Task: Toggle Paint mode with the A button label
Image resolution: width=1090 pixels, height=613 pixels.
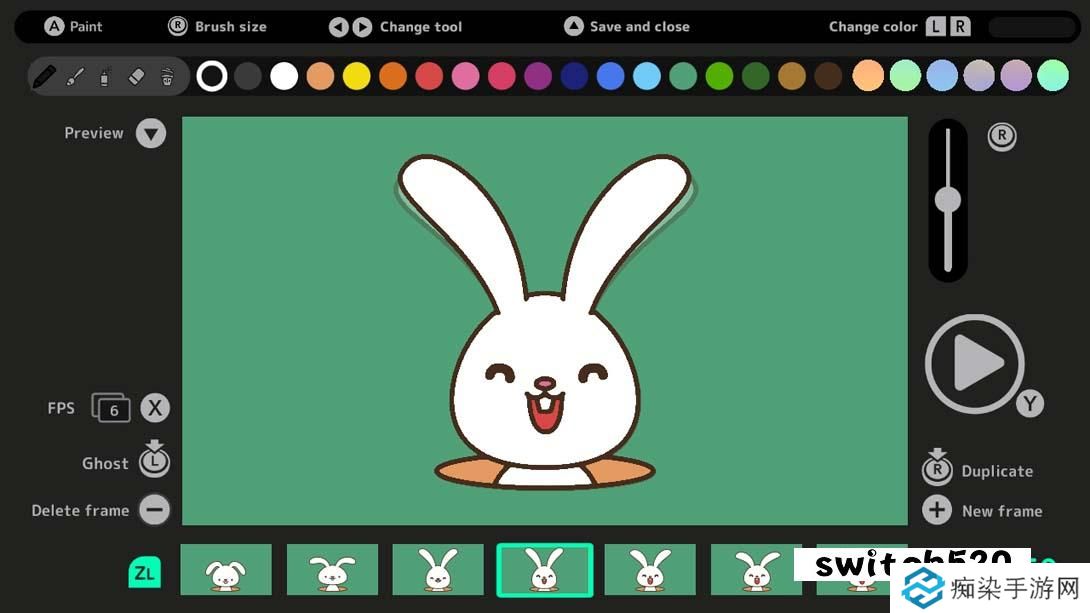Action: [55, 27]
